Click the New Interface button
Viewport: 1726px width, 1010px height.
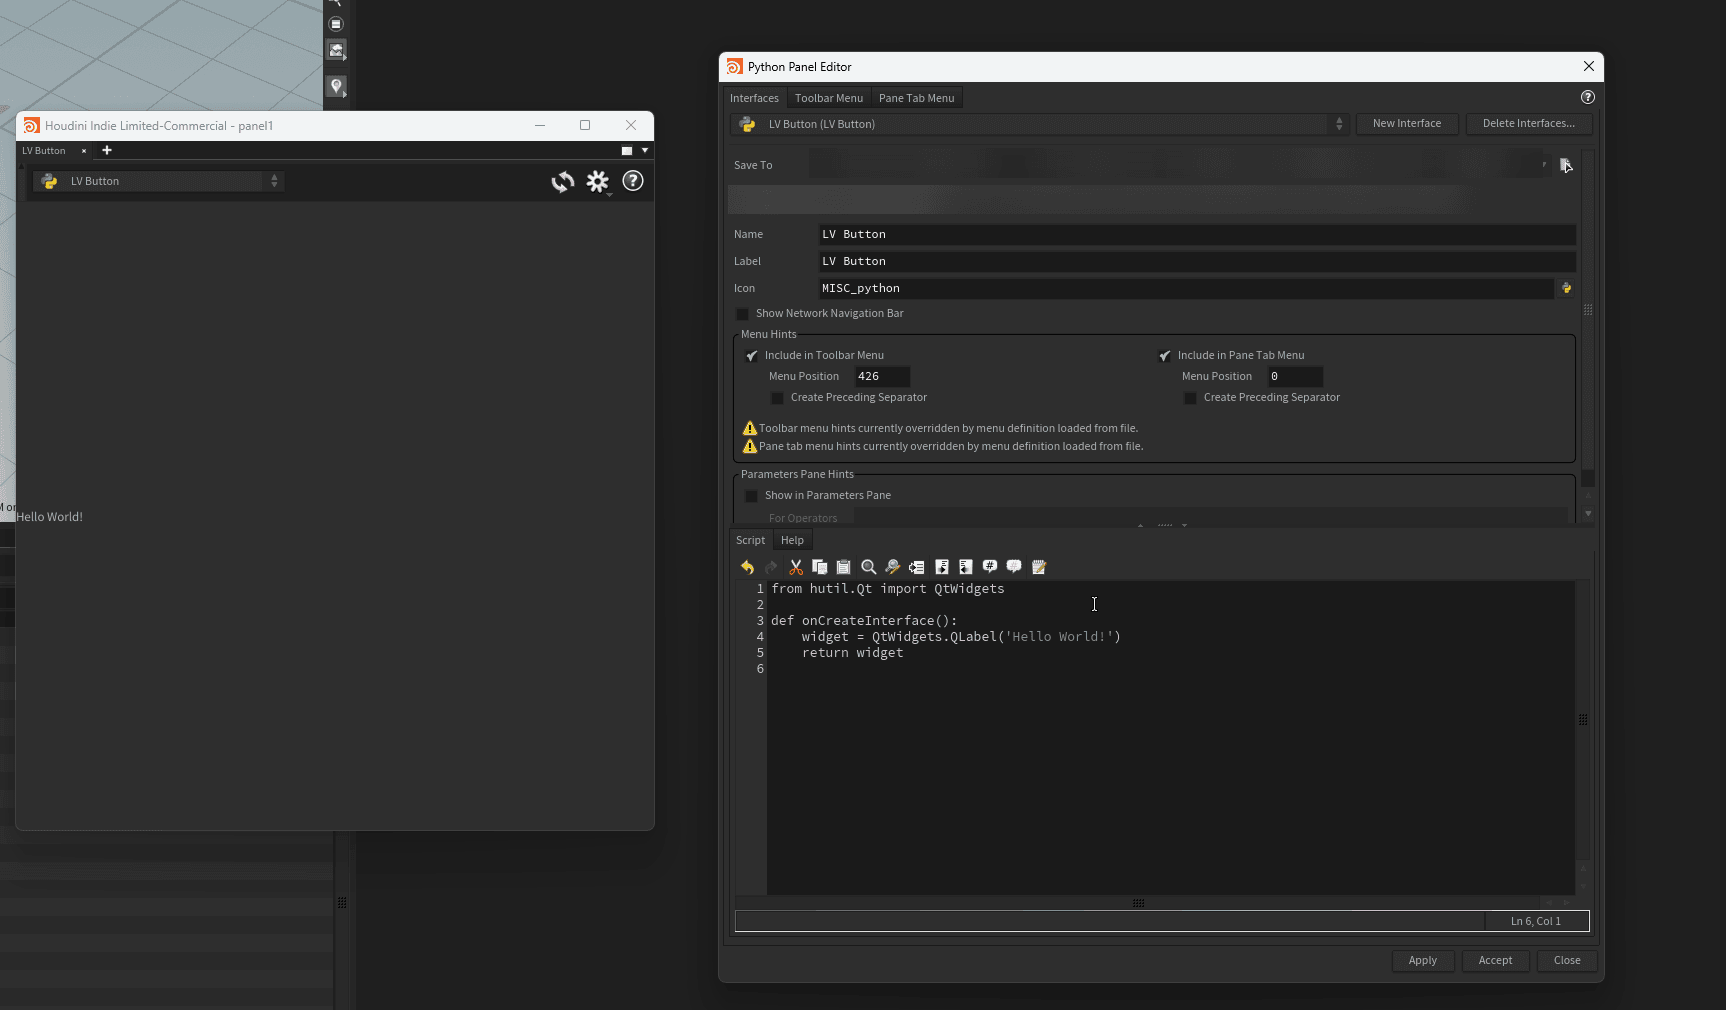(x=1406, y=124)
